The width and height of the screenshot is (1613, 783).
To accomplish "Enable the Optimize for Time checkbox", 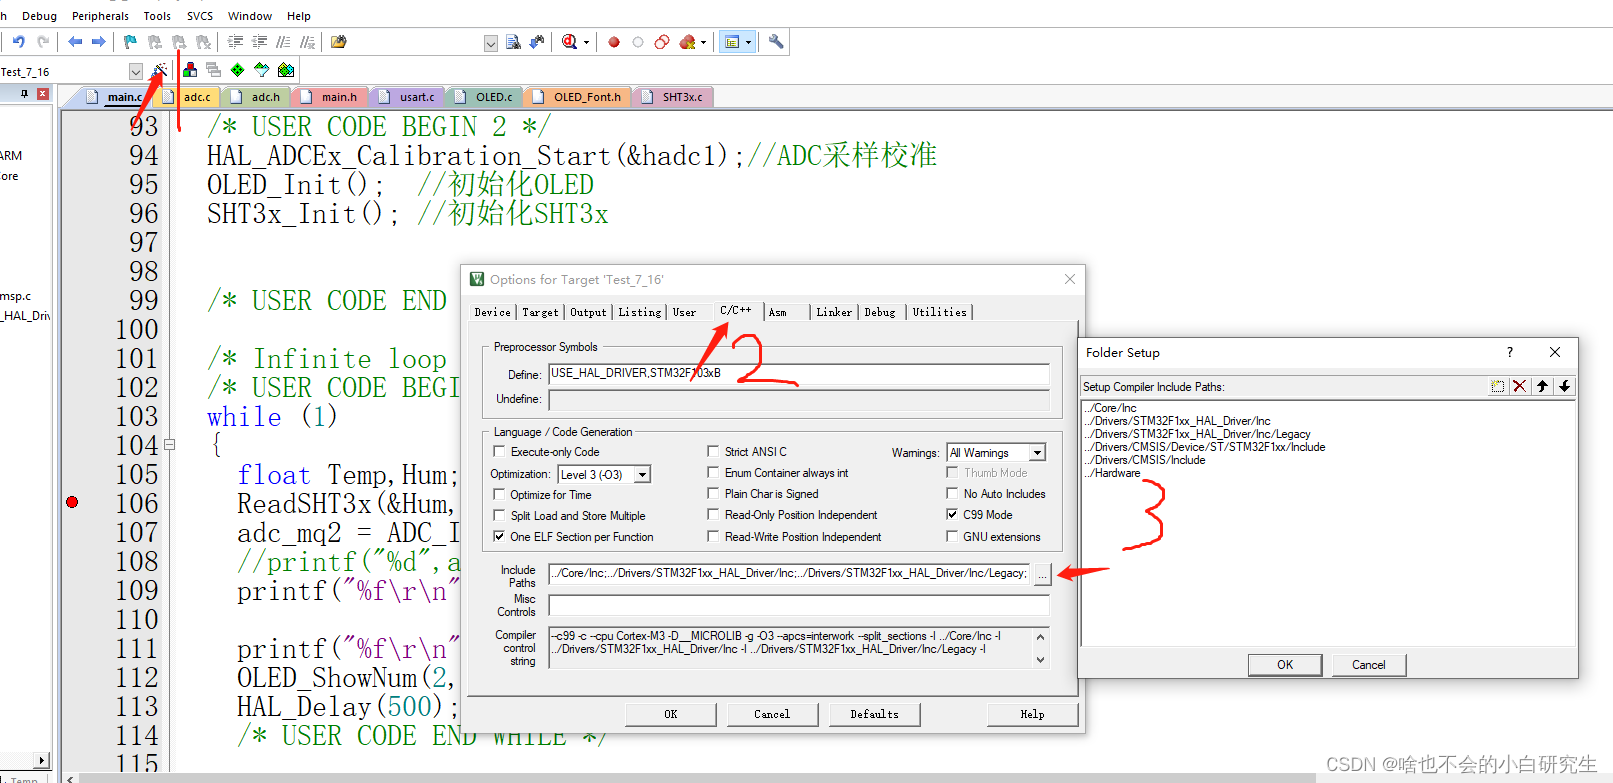I will coord(499,494).
